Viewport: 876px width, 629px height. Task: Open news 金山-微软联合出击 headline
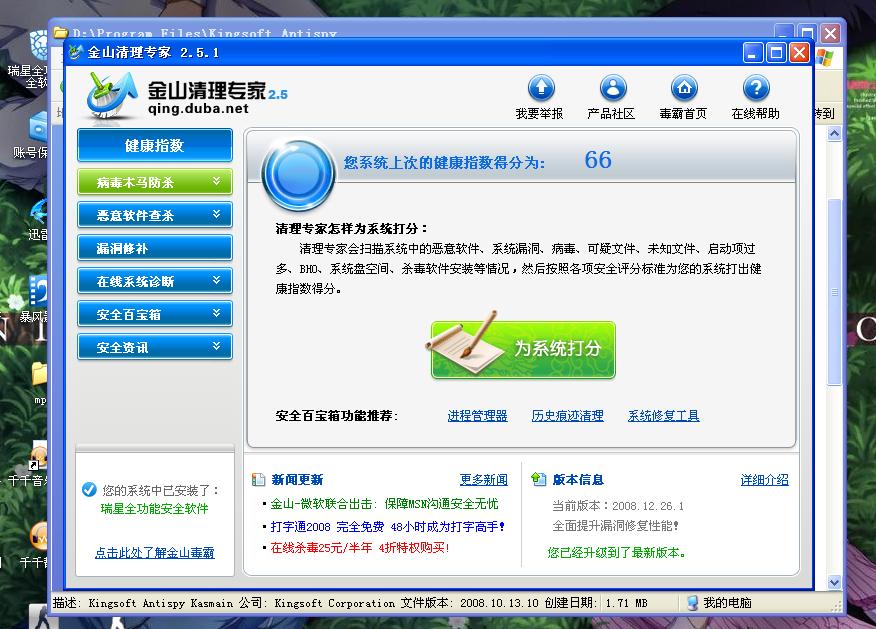pos(384,504)
